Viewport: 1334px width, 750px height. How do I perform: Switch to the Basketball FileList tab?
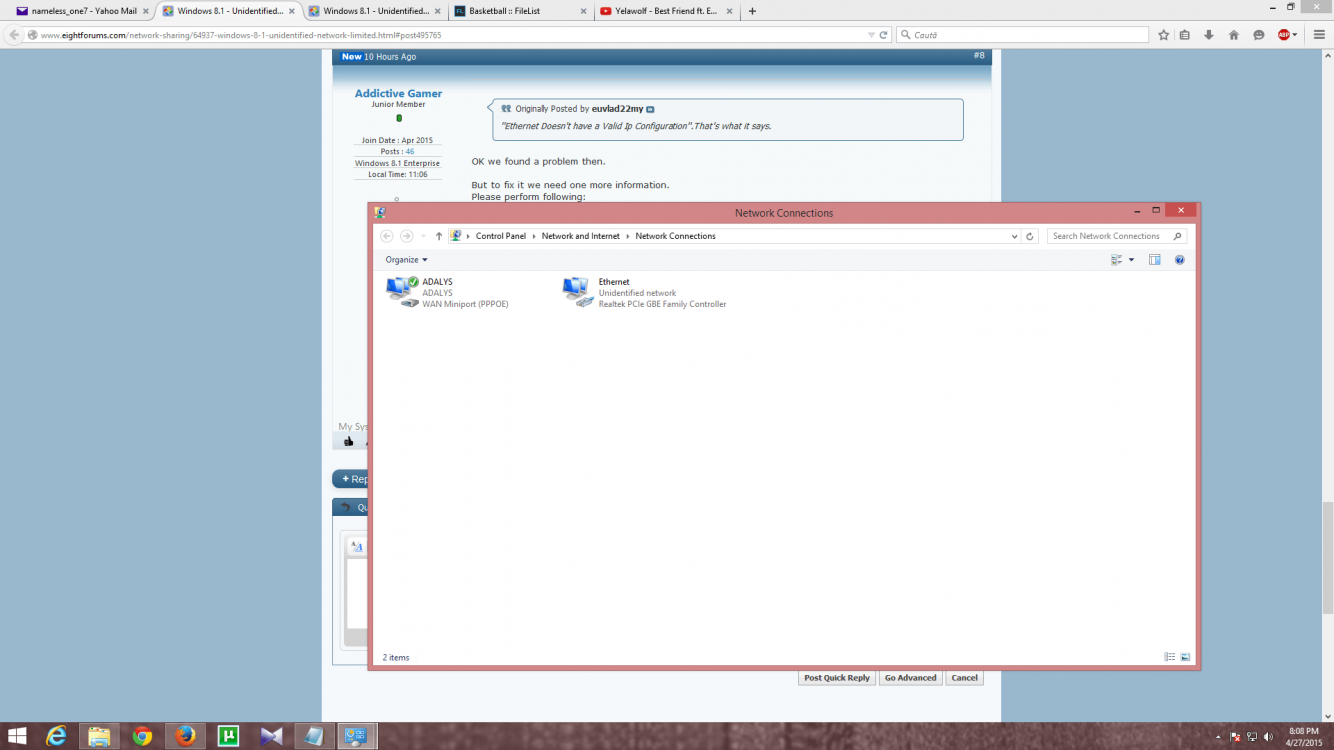[x=520, y=11]
